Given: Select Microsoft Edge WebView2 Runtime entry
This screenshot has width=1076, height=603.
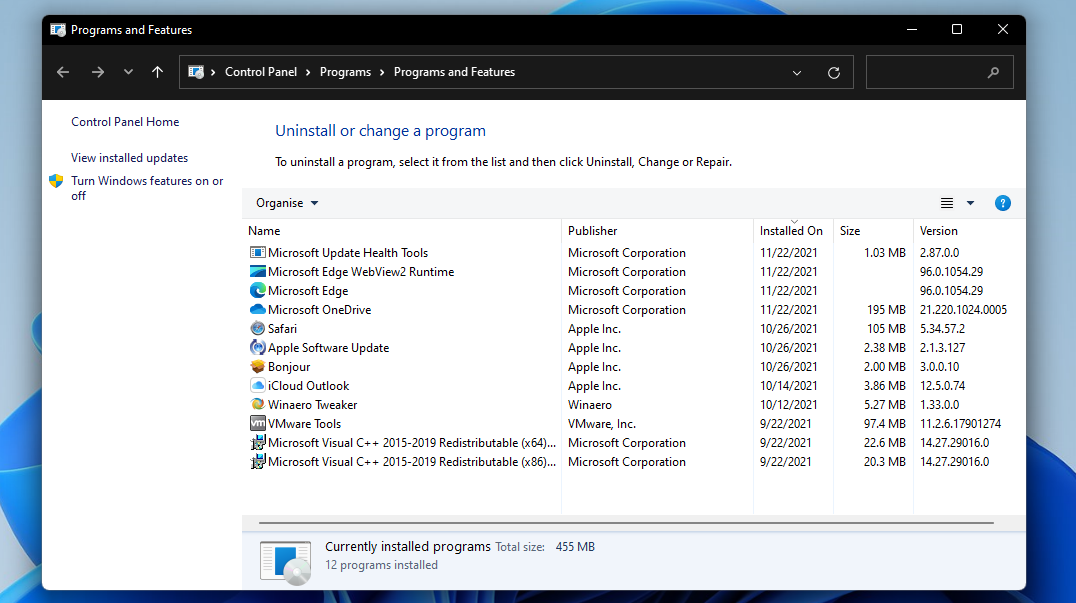Looking at the screenshot, I should point(361,272).
